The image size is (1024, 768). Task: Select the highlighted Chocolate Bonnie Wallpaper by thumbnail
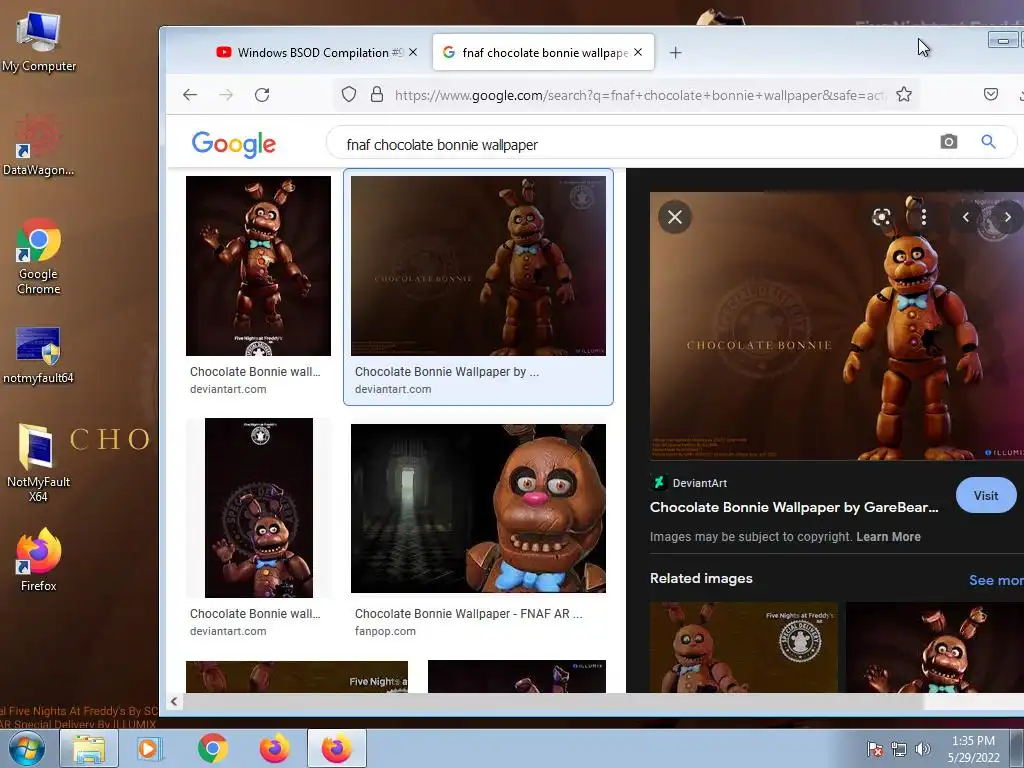tap(478, 266)
